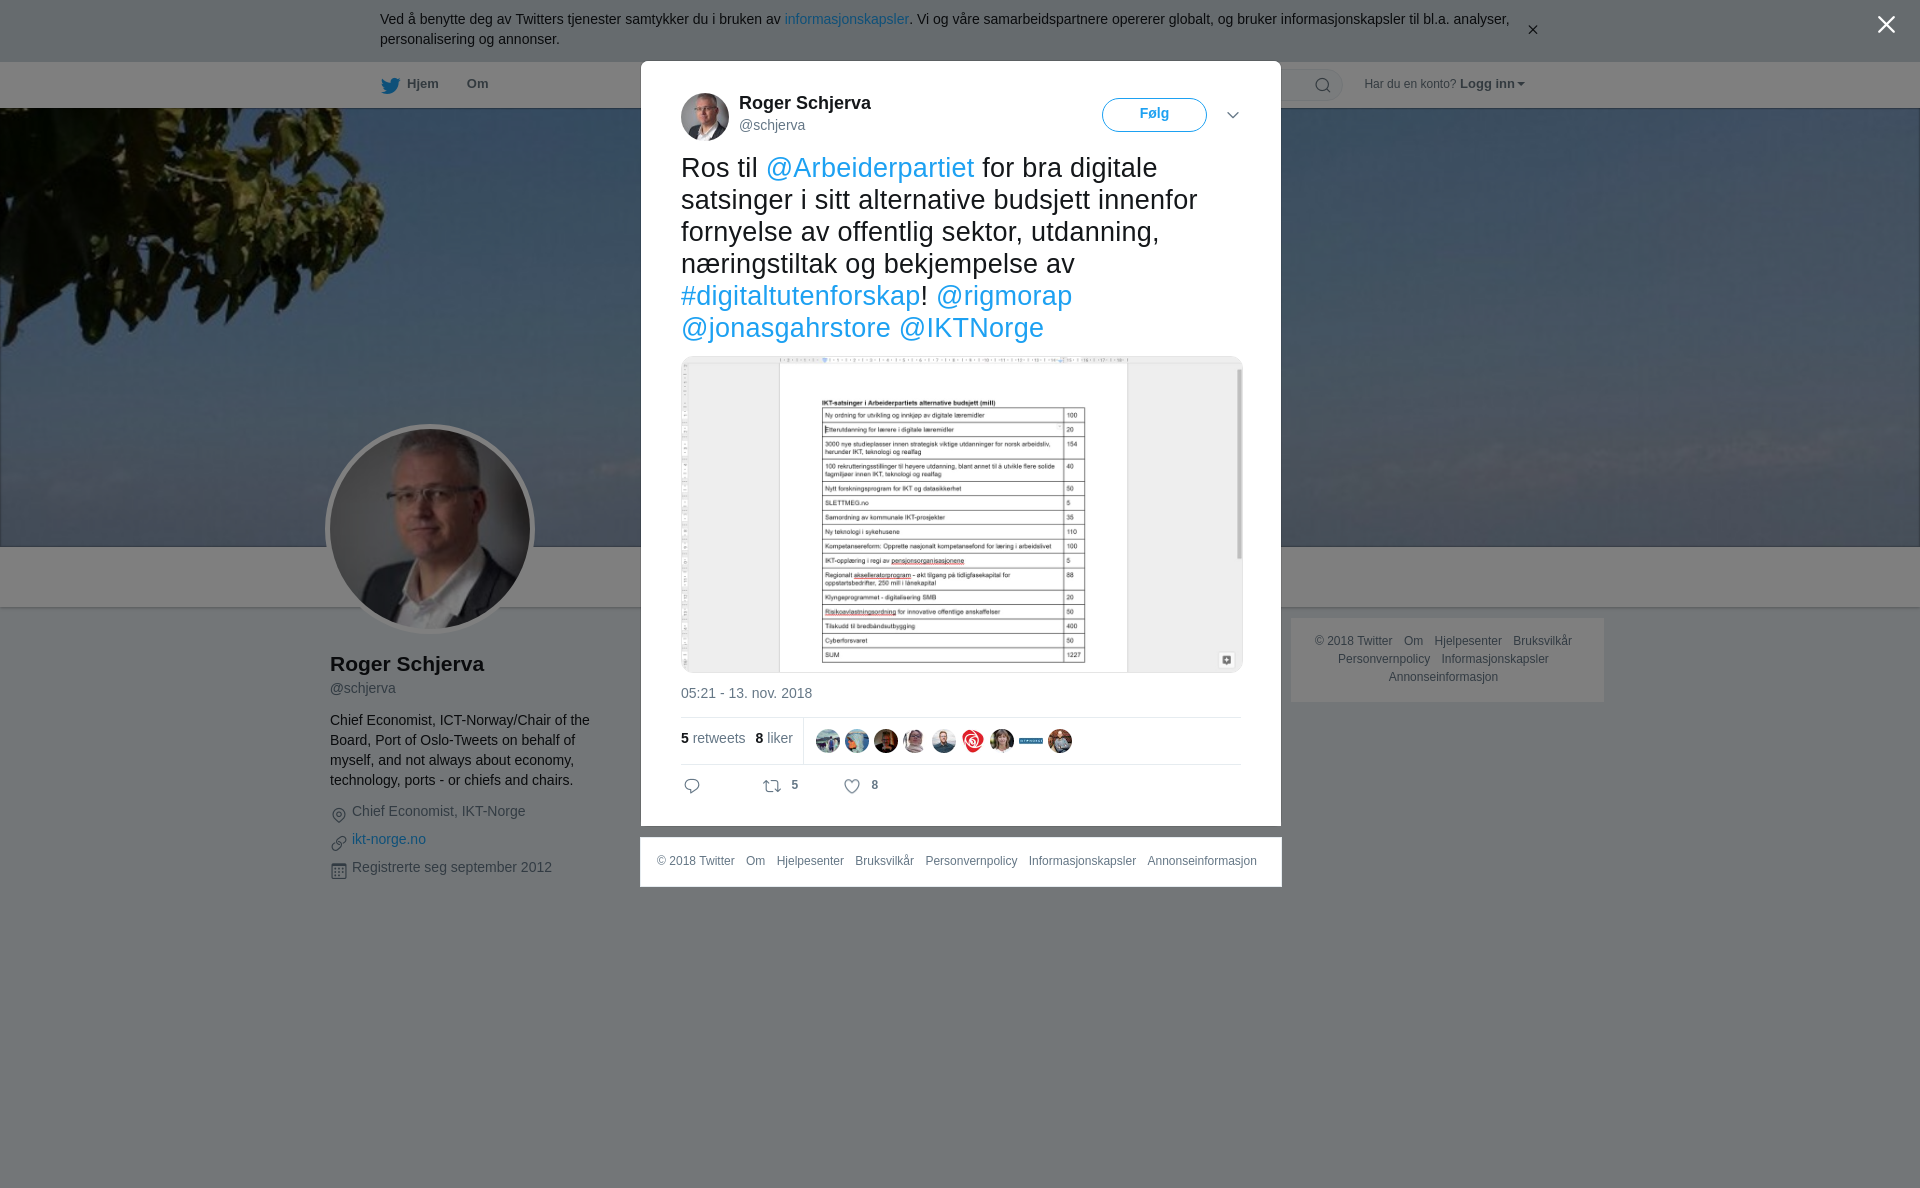
Task: Open the Om menu item in top bar
Action: click(477, 84)
